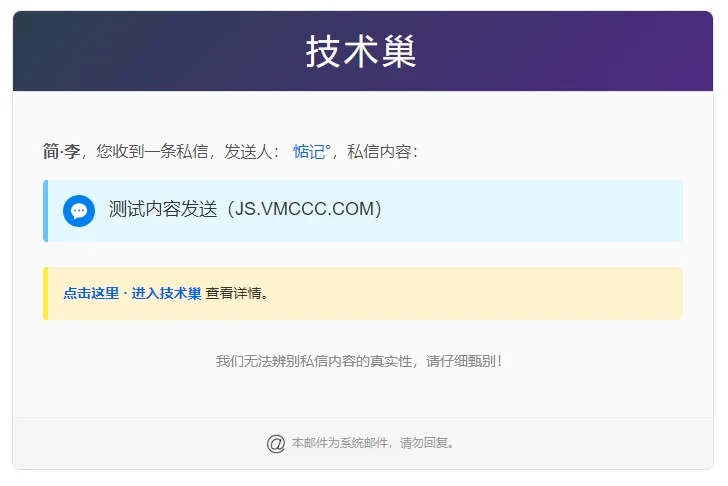Screen dimensions: 728x486
Task: Click the purple gradient header banner
Action: (x=580, y=52)
